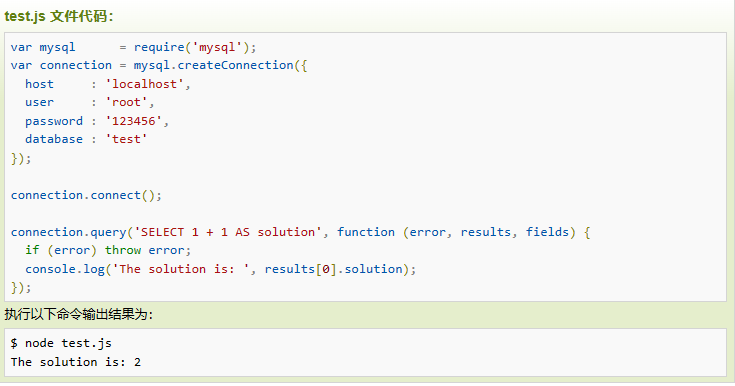
Task: Click the database value 'test'
Action: [126, 139]
